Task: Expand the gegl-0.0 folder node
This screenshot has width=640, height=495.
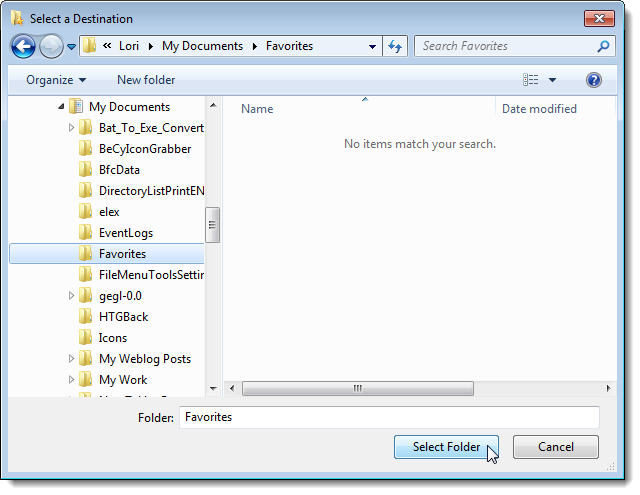Action: click(x=71, y=295)
